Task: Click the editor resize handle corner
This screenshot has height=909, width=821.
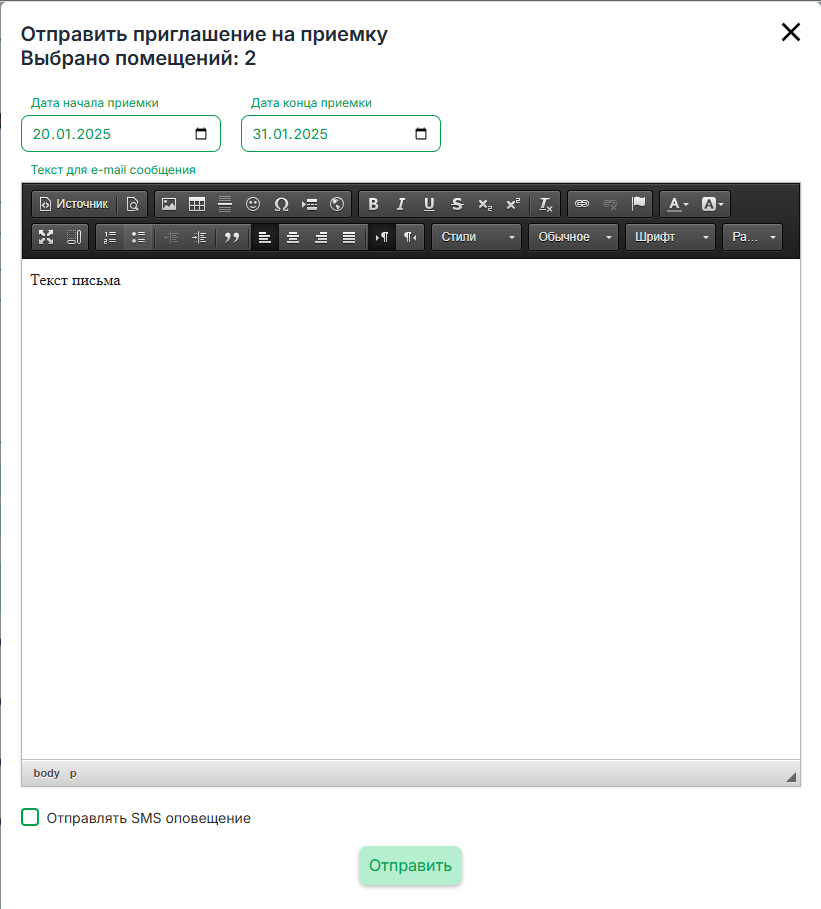Action: tap(791, 777)
